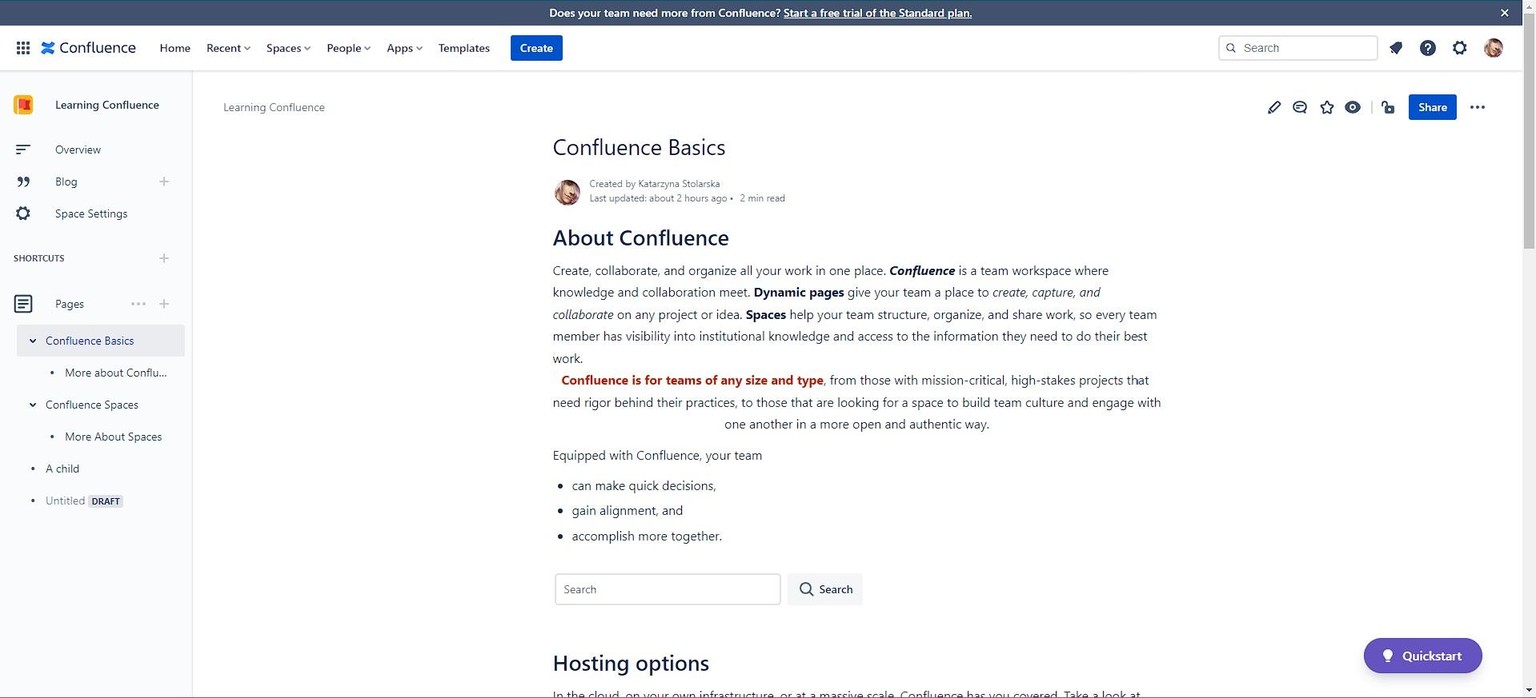The image size is (1536, 698).
Task: Open page restrictions lock icon
Action: click(x=1388, y=107)
